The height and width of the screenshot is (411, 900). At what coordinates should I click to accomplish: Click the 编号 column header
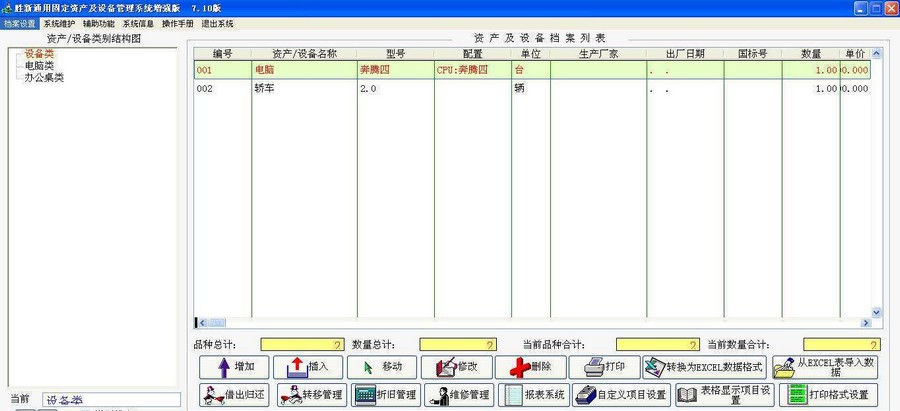223,54
